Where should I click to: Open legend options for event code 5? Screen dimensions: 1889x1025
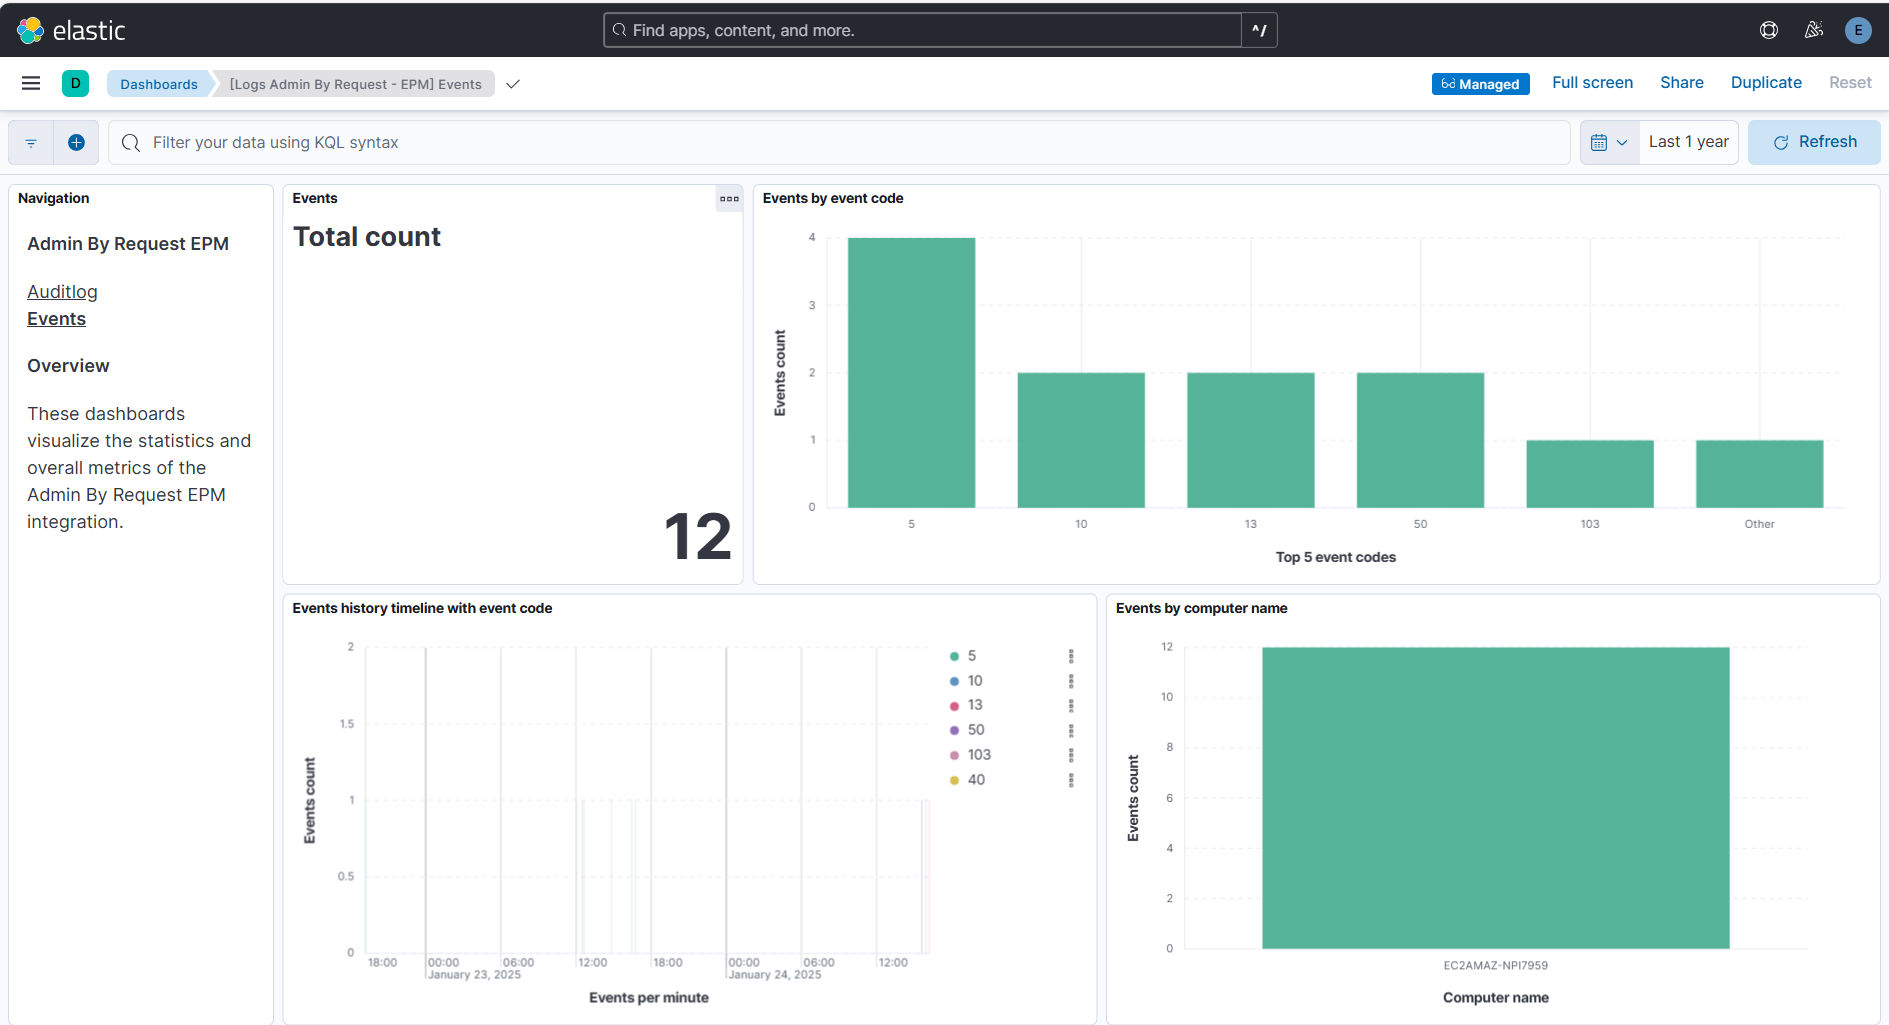click(1073, 655)
